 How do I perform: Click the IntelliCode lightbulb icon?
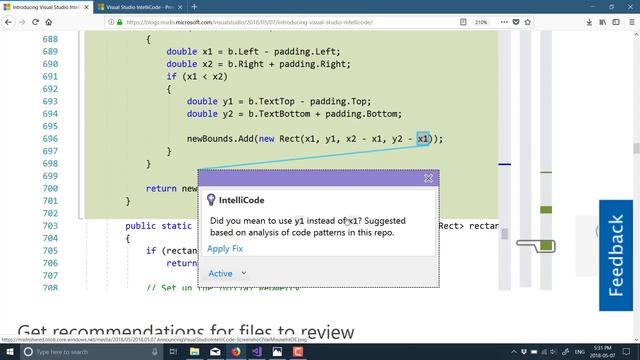pos(211,200)
